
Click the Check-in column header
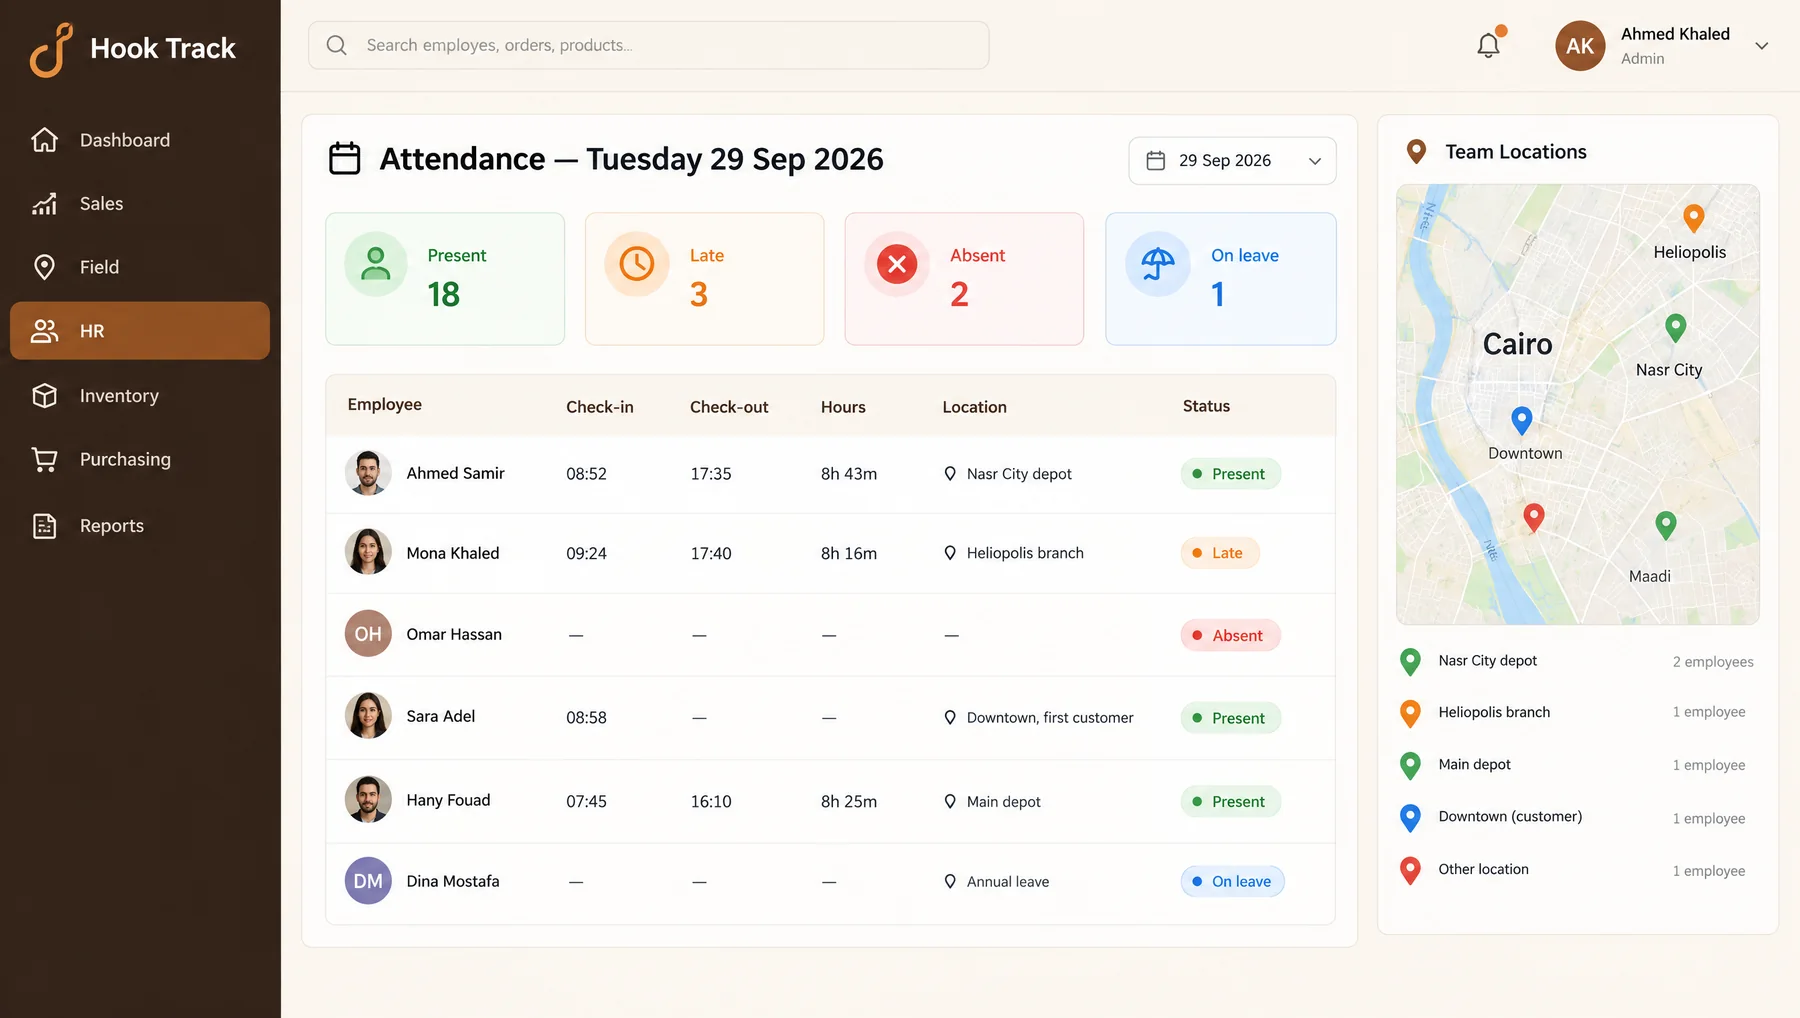point(599,407)
